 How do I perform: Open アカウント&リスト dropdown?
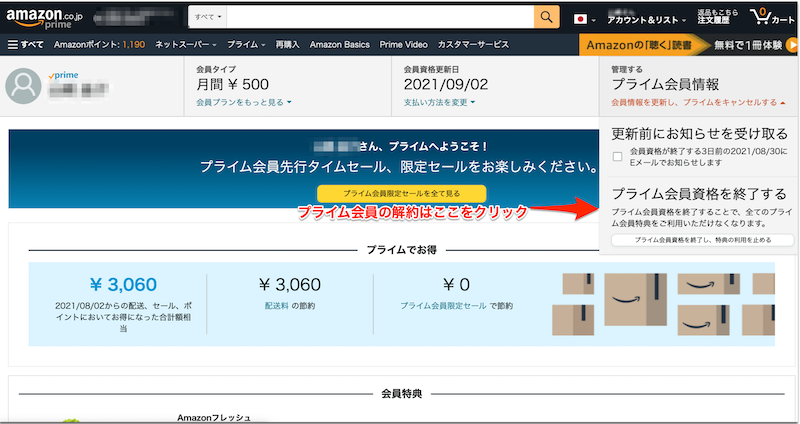coord(646,19)
